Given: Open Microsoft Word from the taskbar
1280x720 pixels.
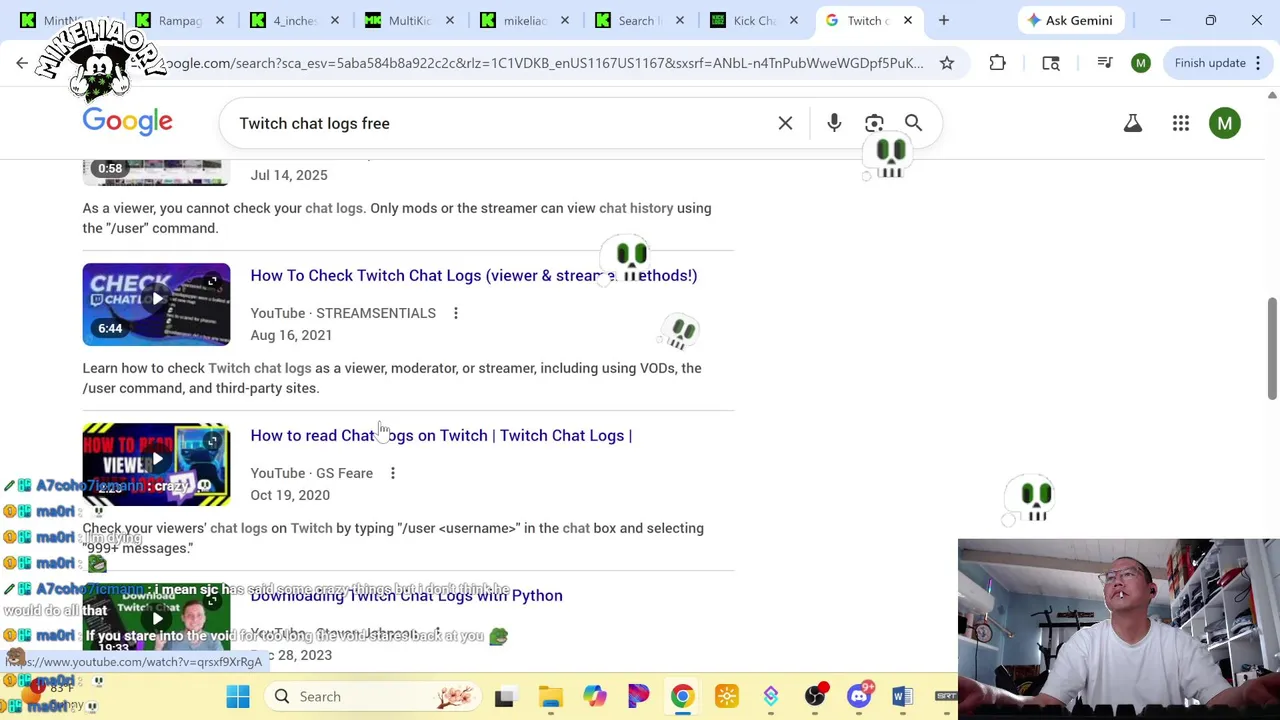Looking at the screenshot, I should [x=902, y=696].
